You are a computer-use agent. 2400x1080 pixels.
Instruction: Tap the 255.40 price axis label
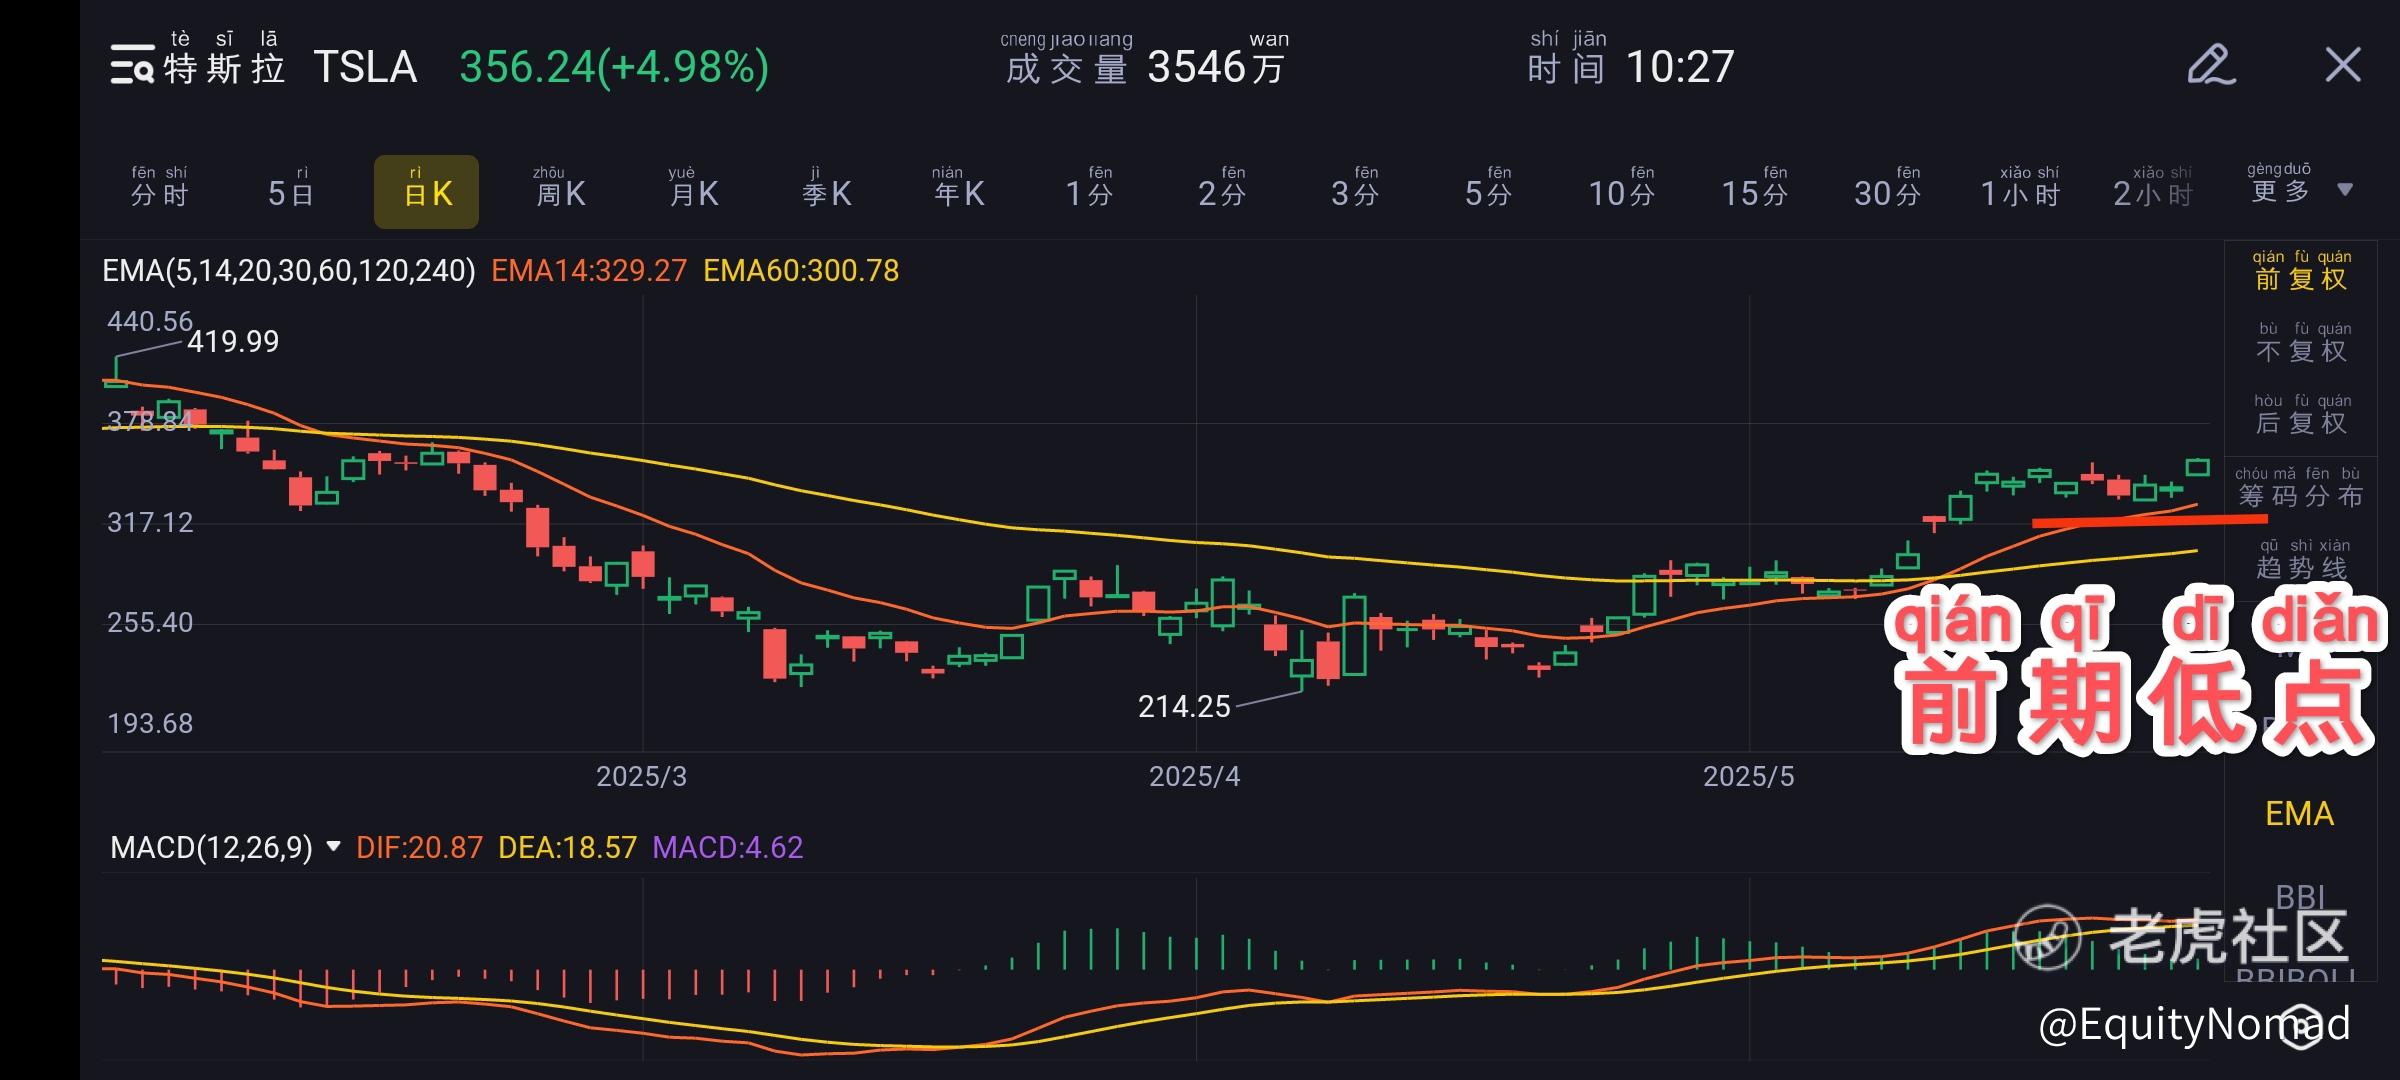tap(150, 623)
